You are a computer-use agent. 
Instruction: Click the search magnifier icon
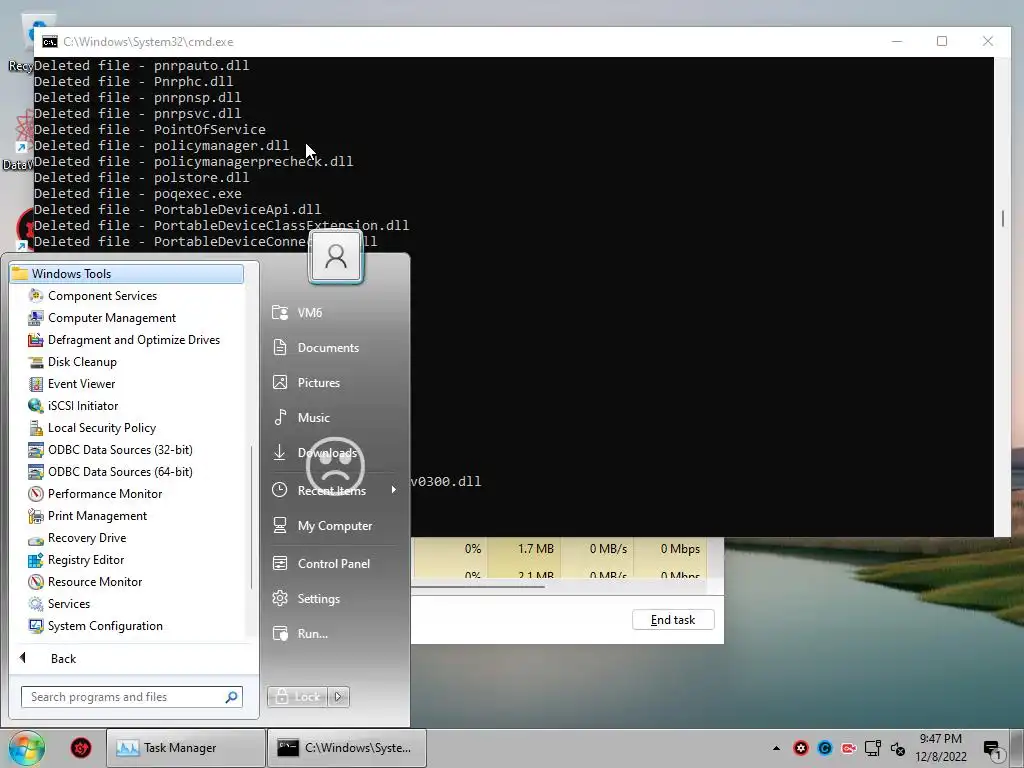pyautogui.click(x=231, y=697)
